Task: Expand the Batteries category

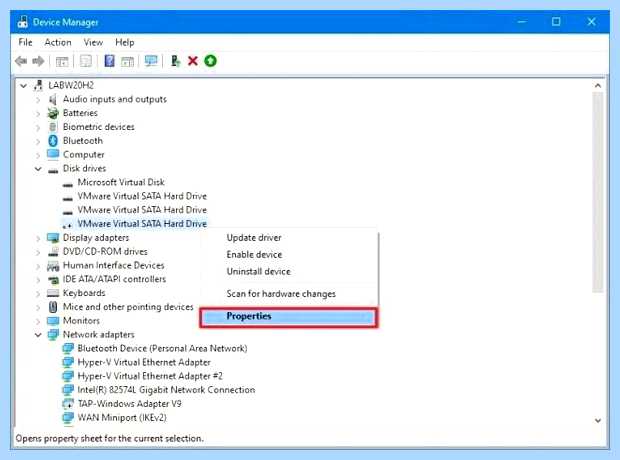Action: coord(38,114)
